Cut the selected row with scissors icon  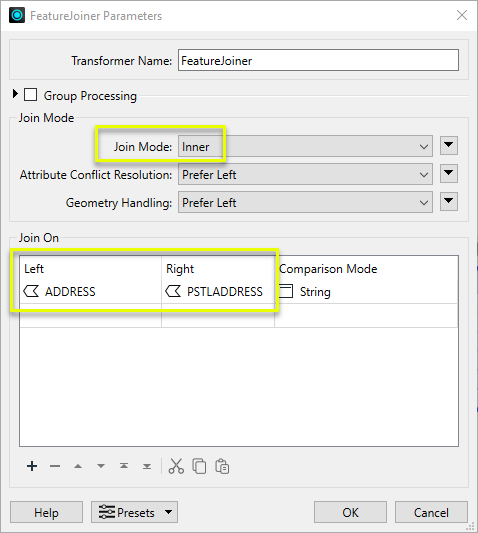[176, 466]
